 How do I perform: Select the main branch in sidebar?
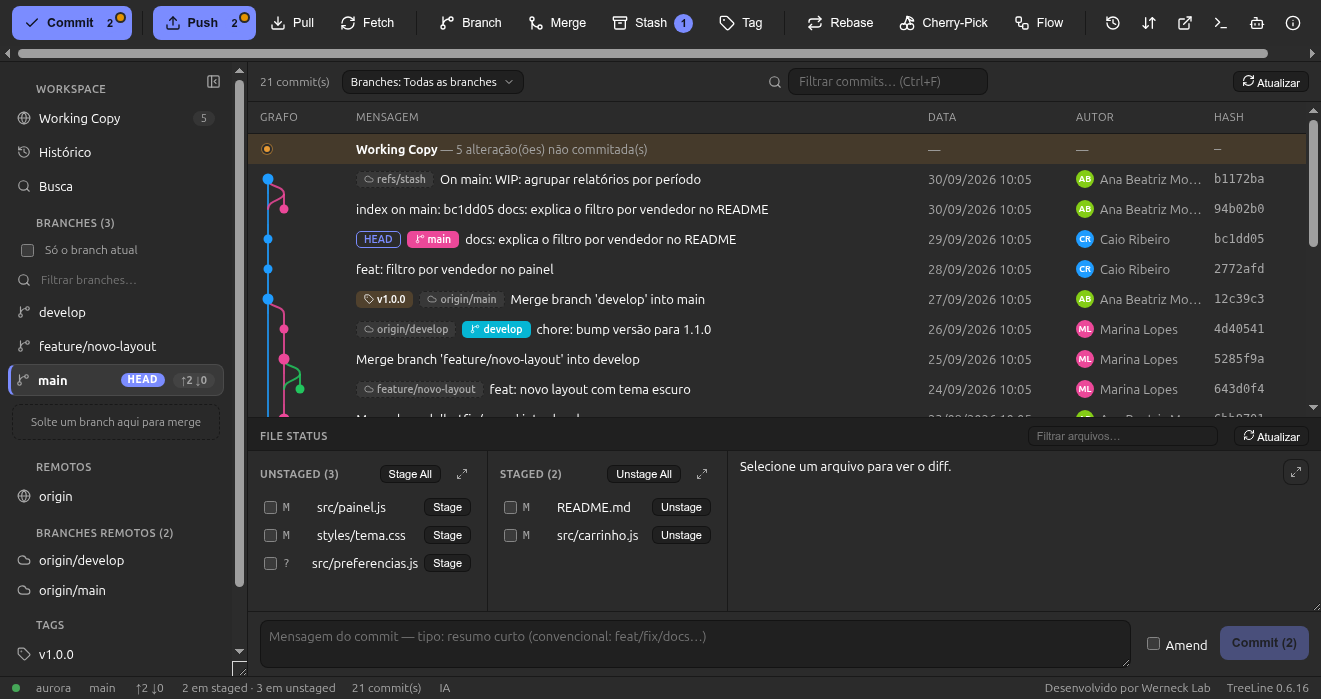116,380
